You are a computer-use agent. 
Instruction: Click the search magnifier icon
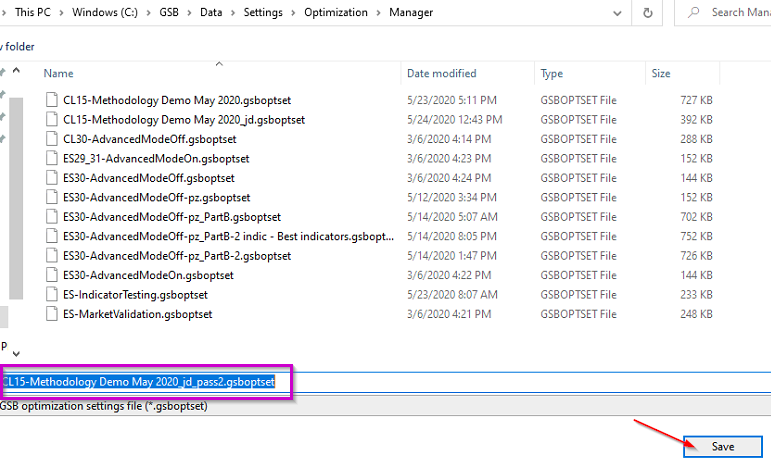point(693,13)
